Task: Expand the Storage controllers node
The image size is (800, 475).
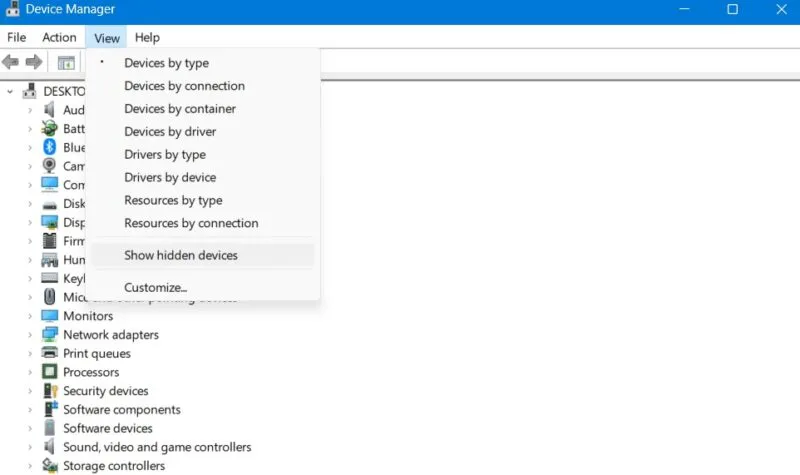Action: tap(30, 466)
